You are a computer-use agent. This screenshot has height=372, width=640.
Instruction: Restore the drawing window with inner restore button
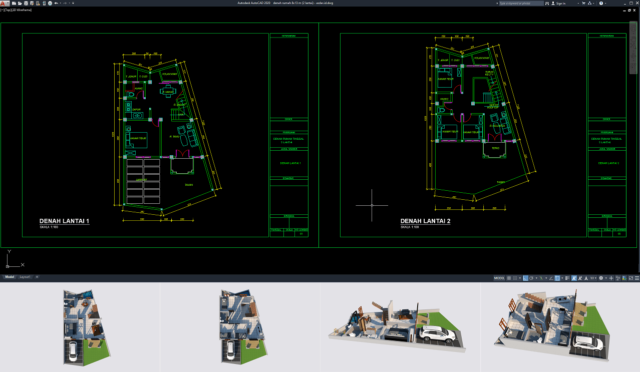[x=629, y=10]
